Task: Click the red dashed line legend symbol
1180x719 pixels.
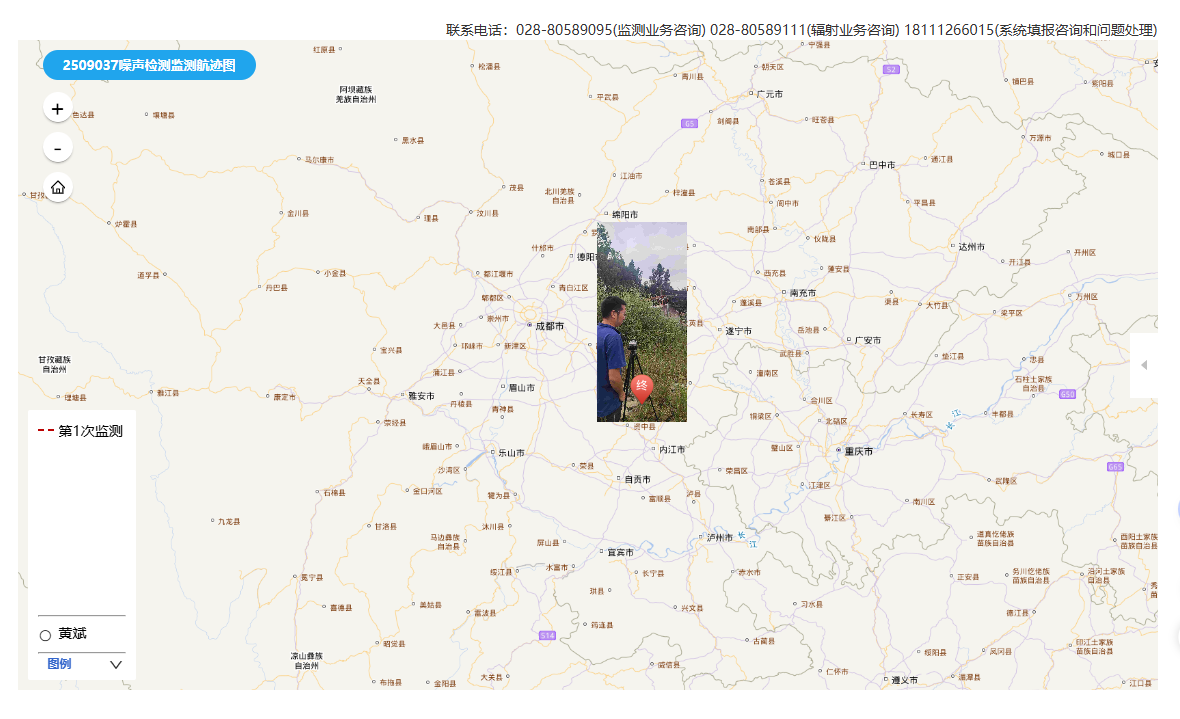Action: [46, 431]
